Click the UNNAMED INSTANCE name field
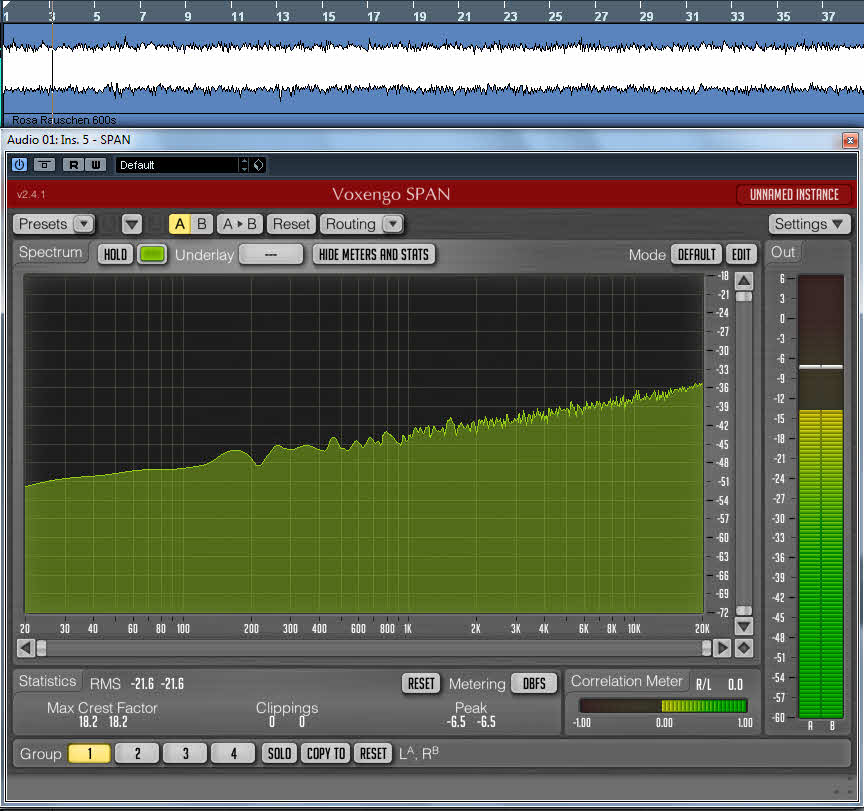864x811 pixels. point(794,194)
